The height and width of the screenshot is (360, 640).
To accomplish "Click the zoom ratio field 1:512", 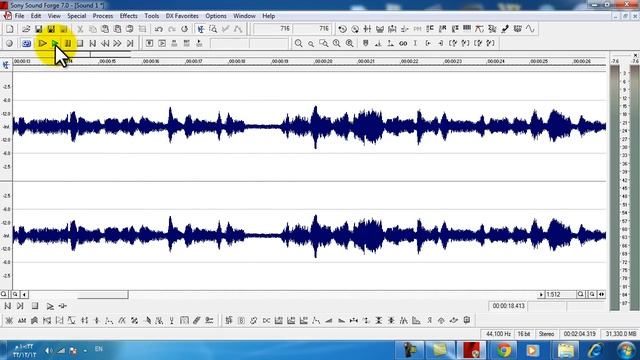I will pos(560,294).
